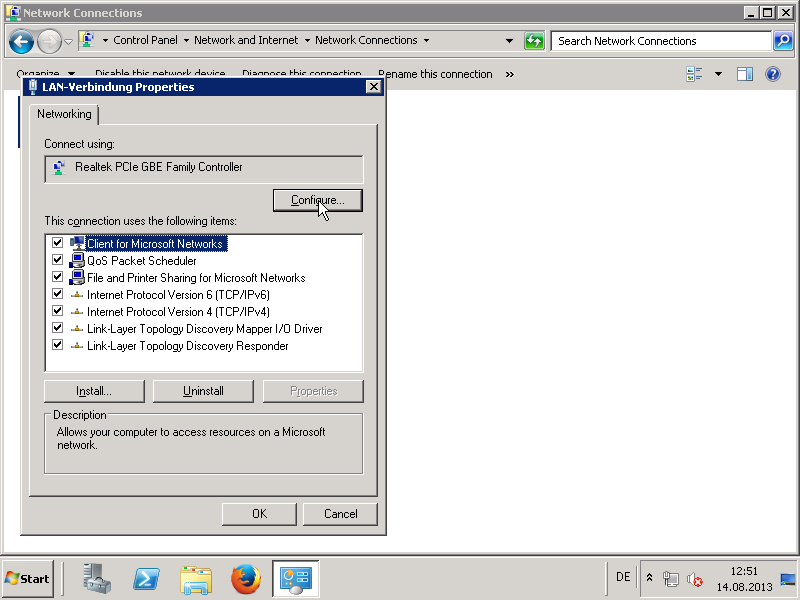Viewport: 800px width, 600px height.
Task: Click the search magnifier button
Action: coord(783,41)
